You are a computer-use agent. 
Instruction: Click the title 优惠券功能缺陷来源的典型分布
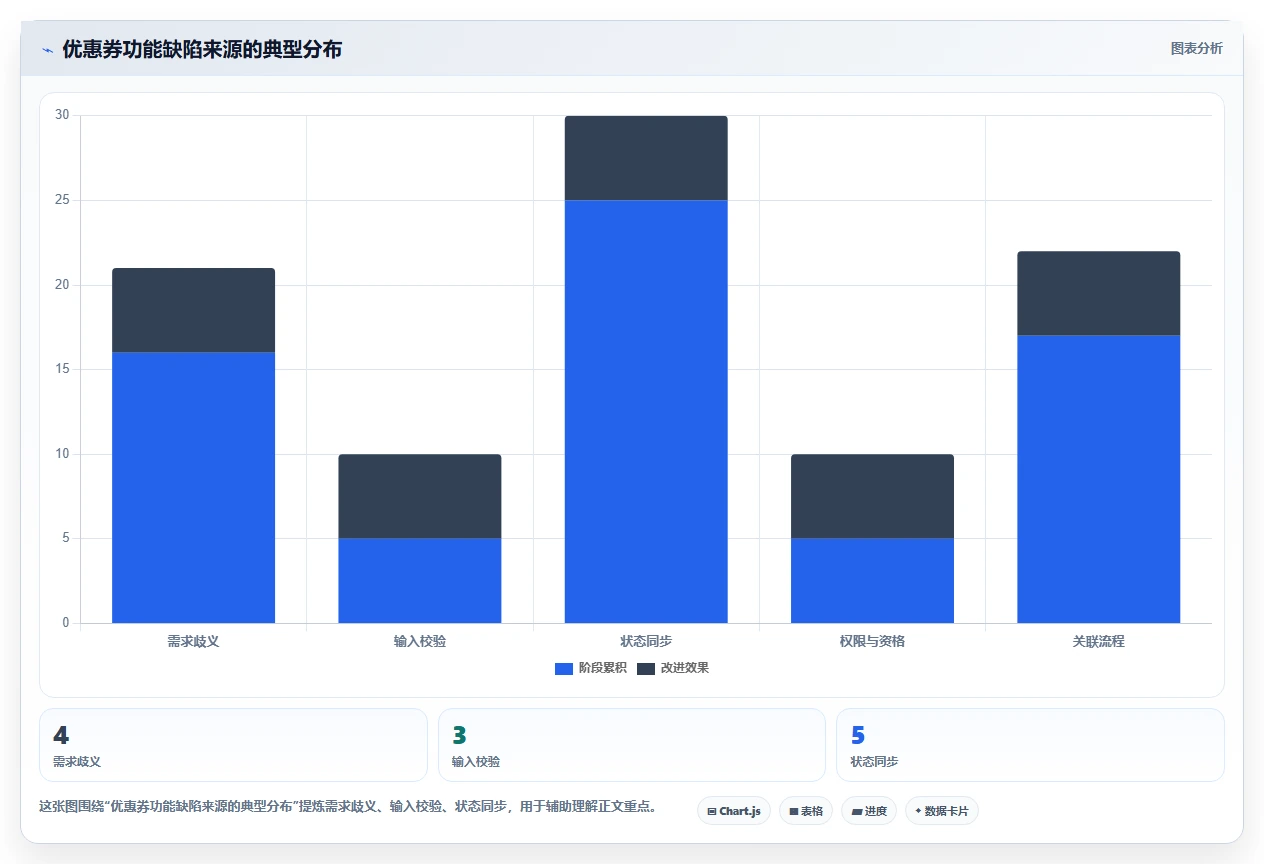(202, 49)
